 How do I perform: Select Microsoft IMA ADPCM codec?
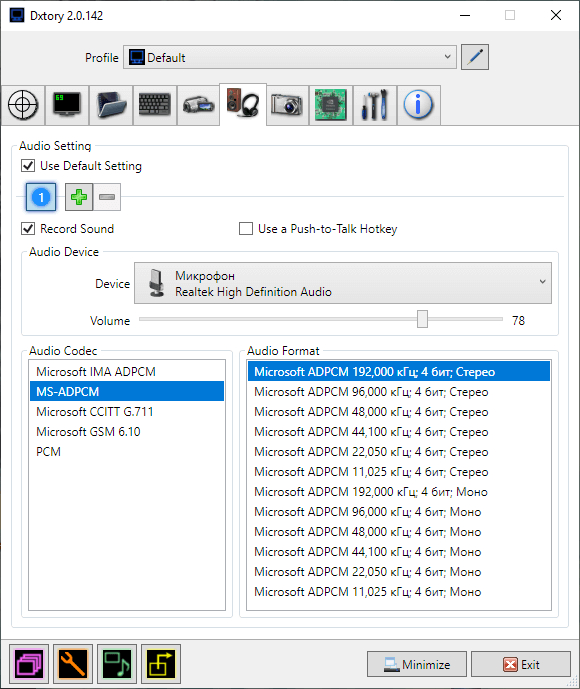(x=127, y=372)
